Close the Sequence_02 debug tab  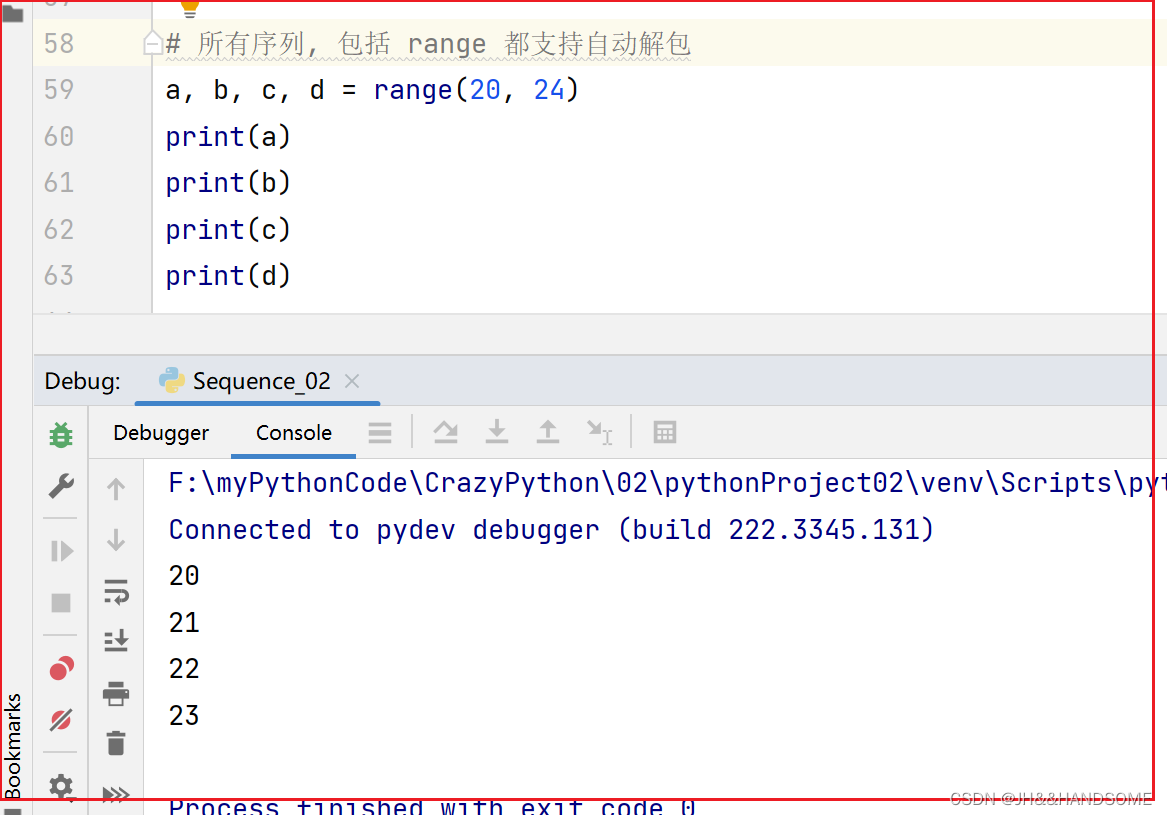pyautogui.click(x=352, y=381)
